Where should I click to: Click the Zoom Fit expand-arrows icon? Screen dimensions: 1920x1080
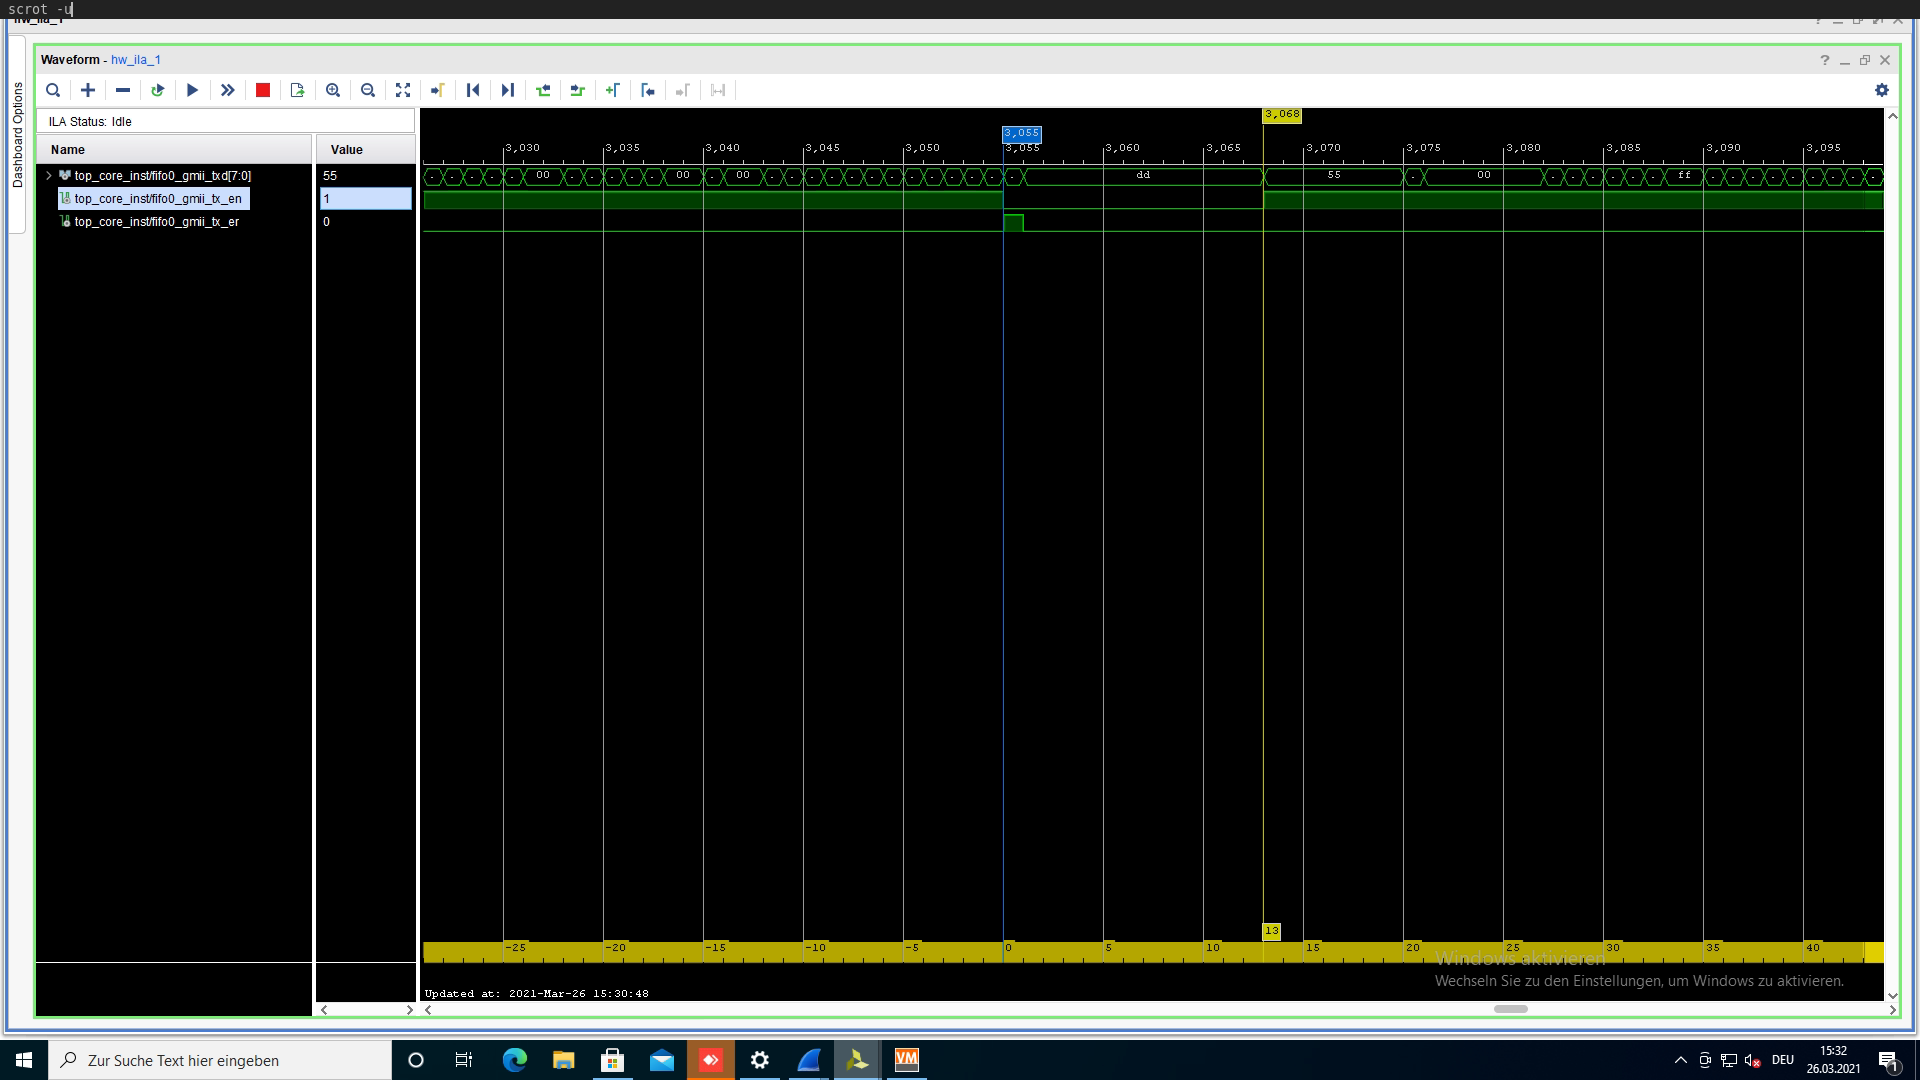[x=403, y=90]
